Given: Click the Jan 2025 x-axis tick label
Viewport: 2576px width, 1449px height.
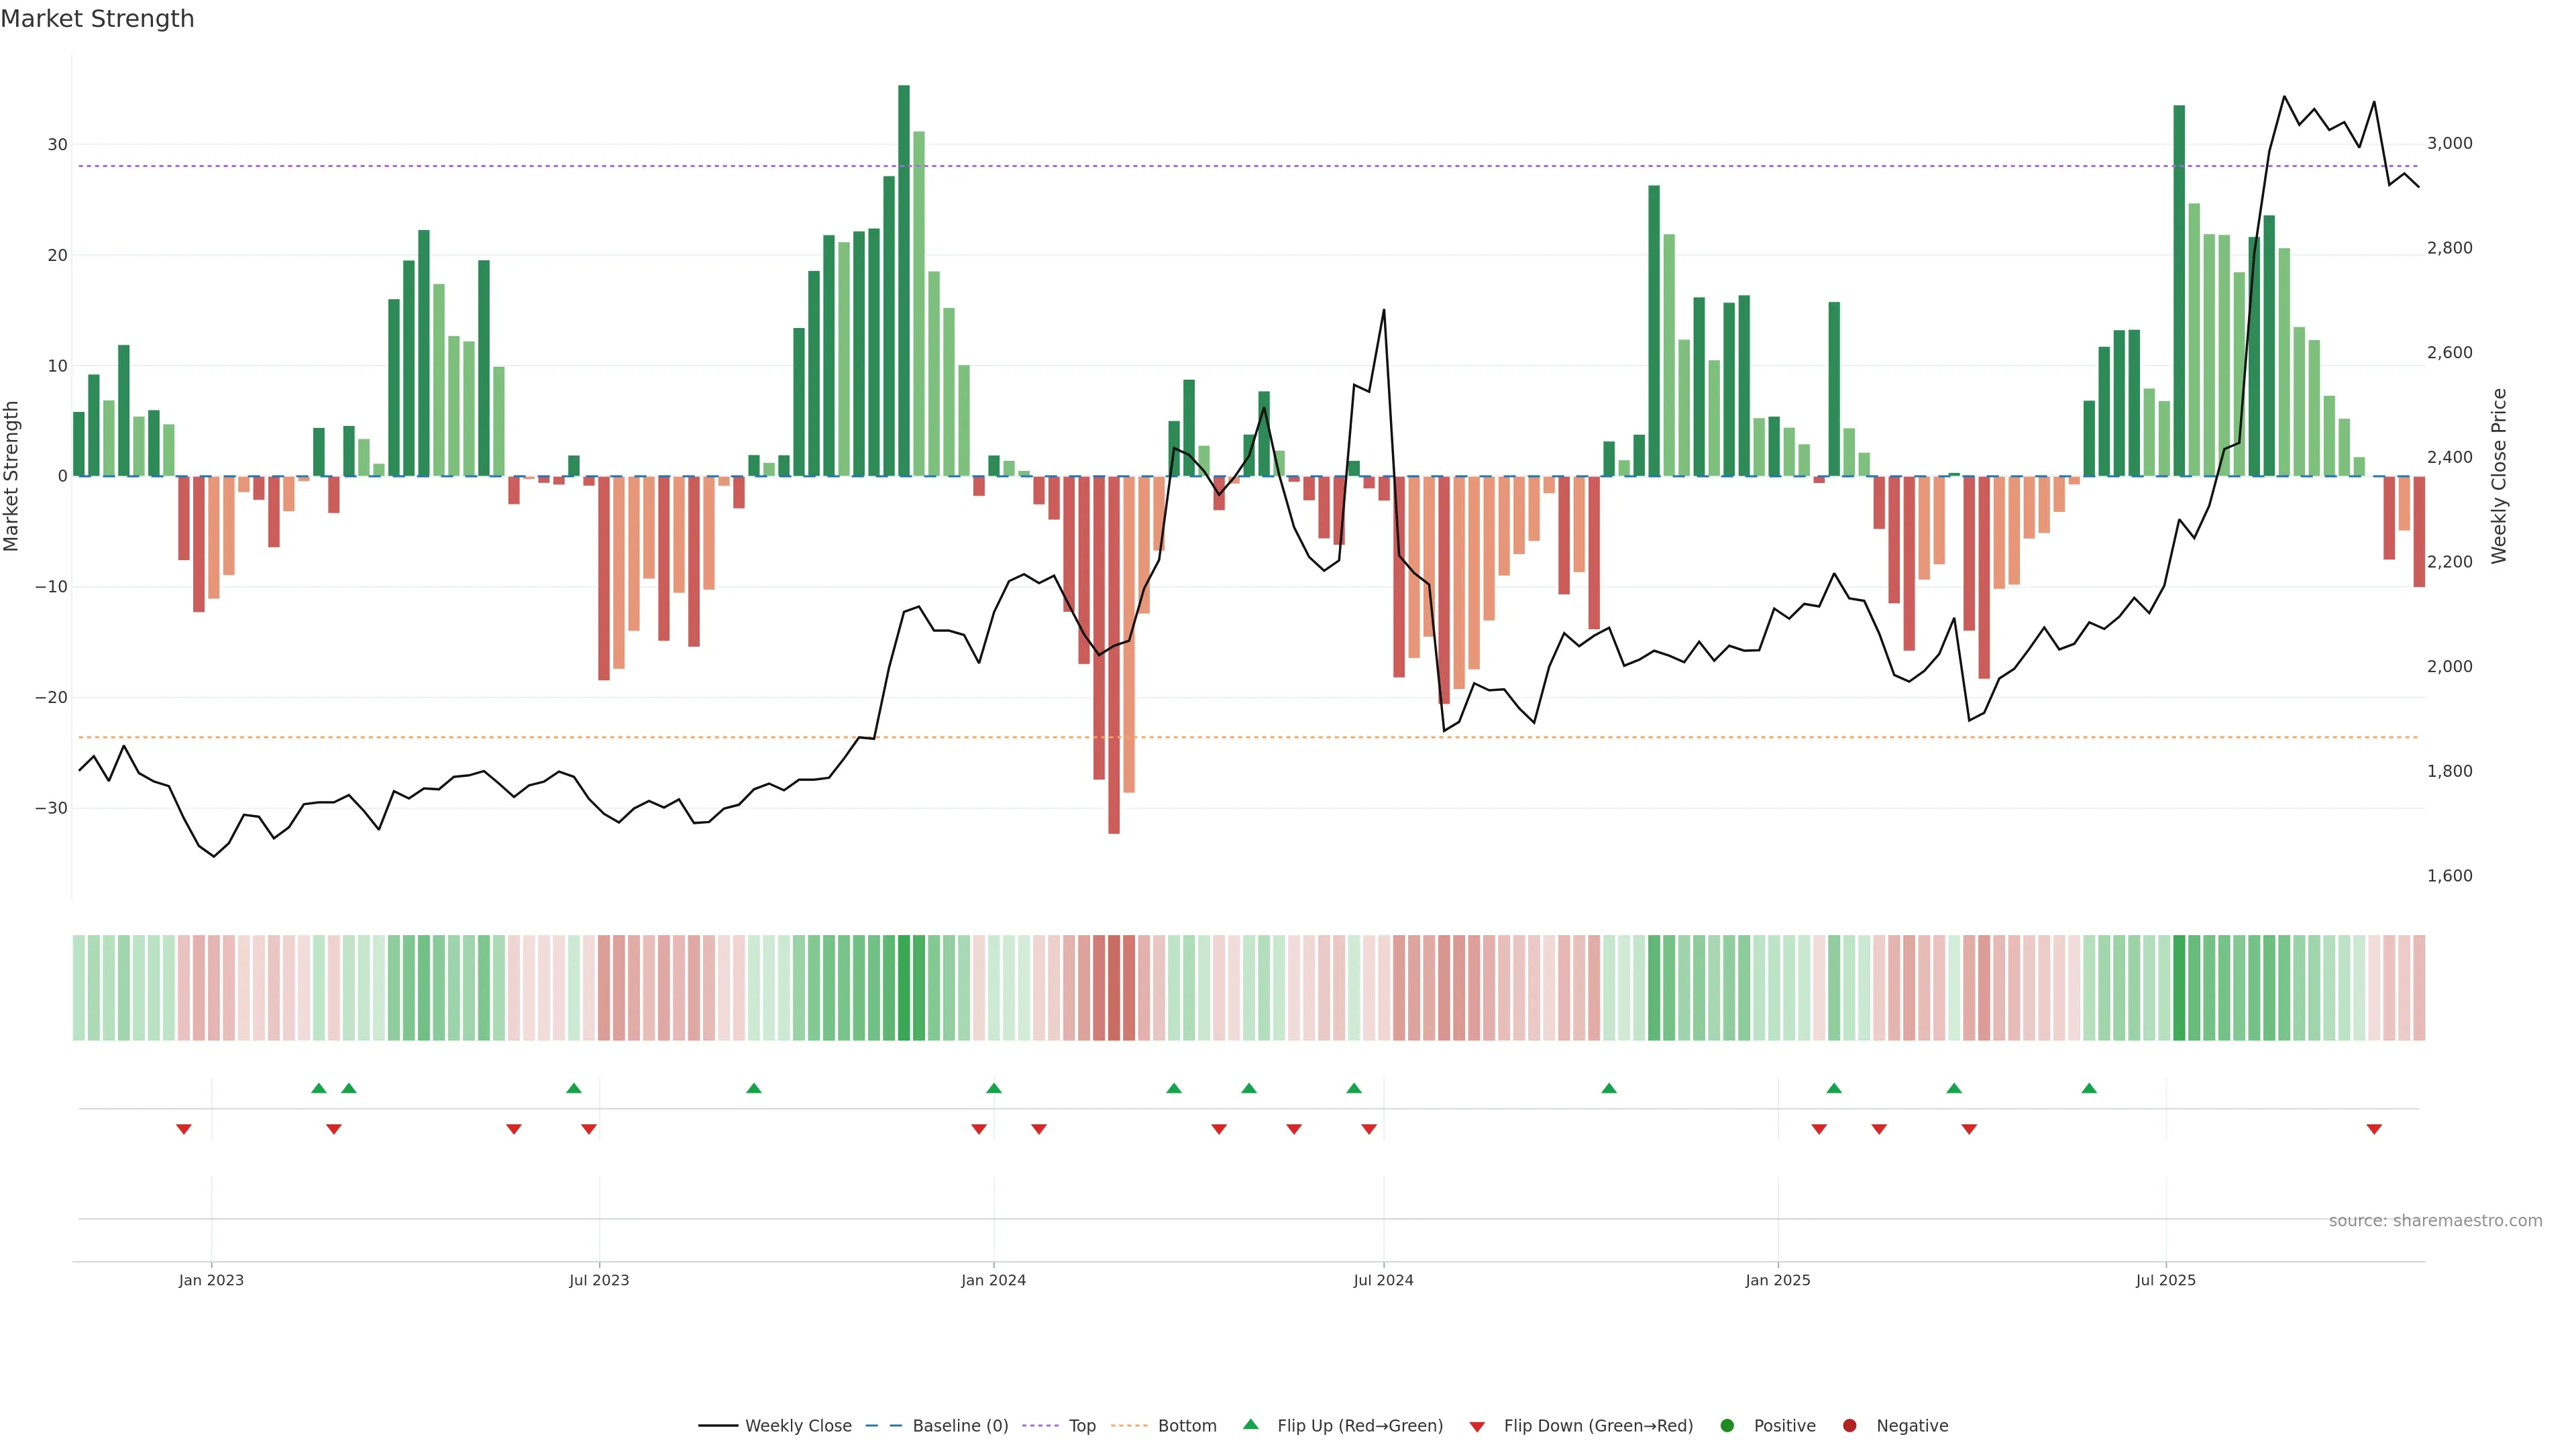Looking at the screenshot, I should (x=1777, y=1280).
